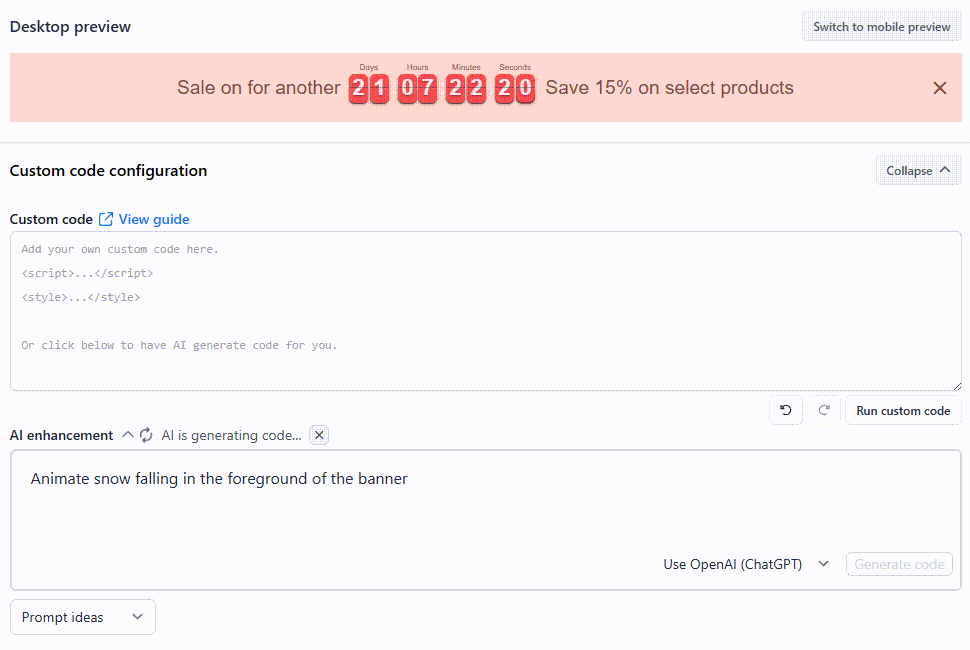Switch to mobile preview
This screenshot has height=650, width=970.
pos(882,27)
